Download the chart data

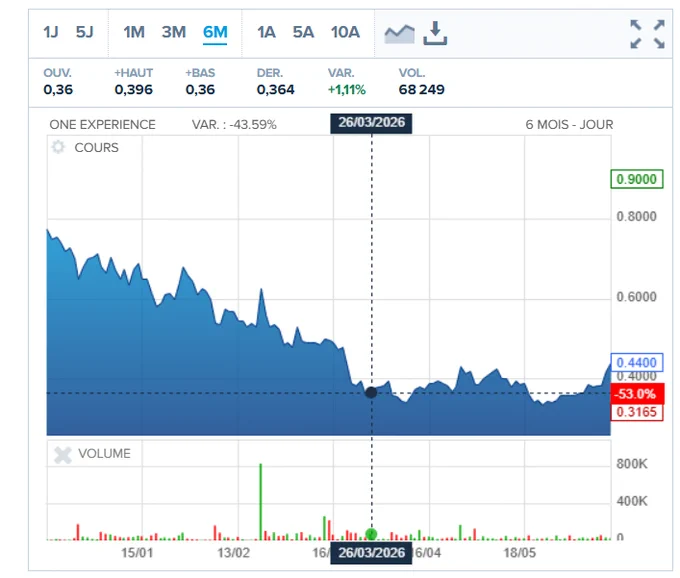[435, 33]
